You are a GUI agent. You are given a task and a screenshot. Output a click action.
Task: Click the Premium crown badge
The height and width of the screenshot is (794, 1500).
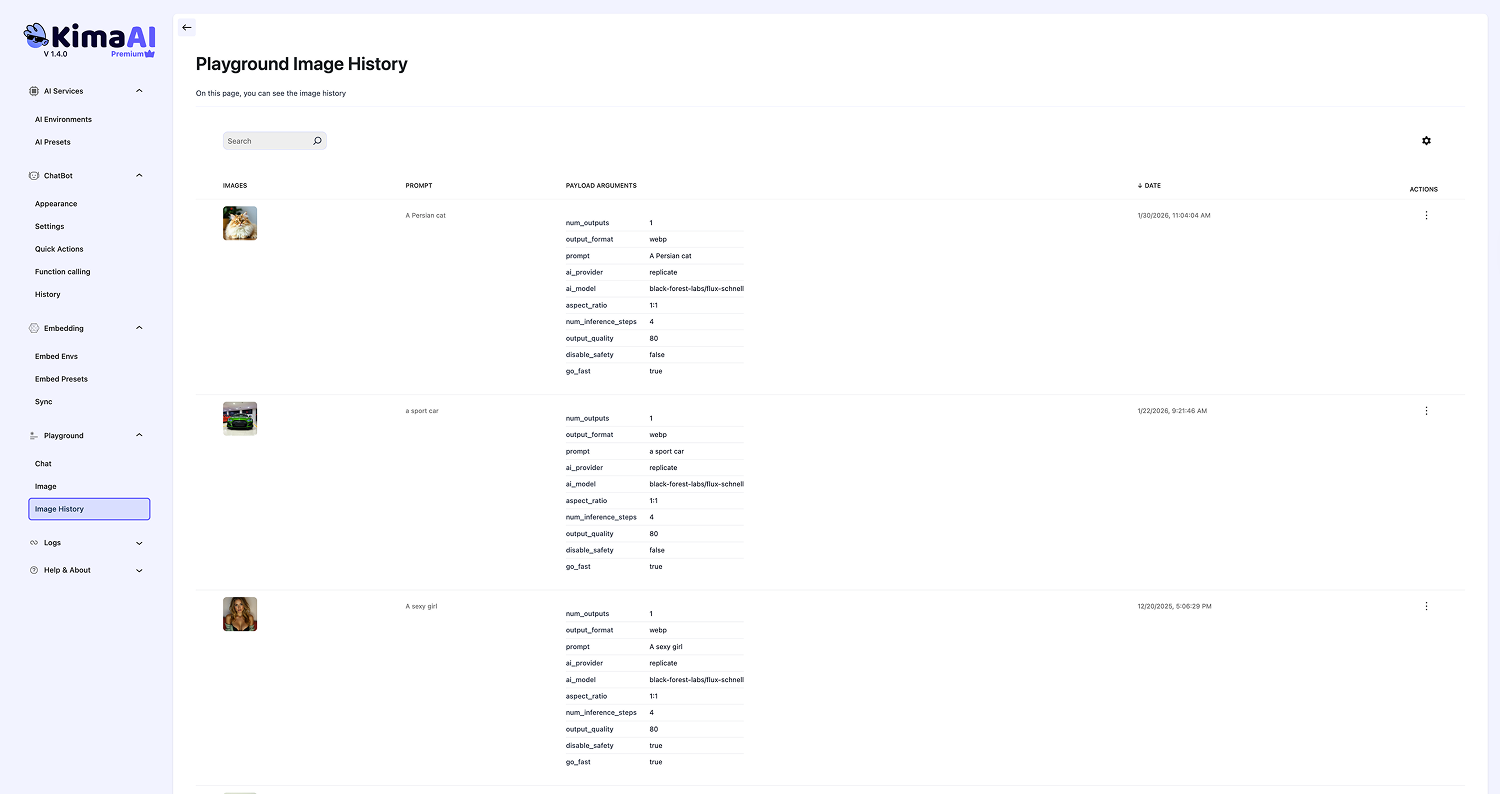coord(133,54)
